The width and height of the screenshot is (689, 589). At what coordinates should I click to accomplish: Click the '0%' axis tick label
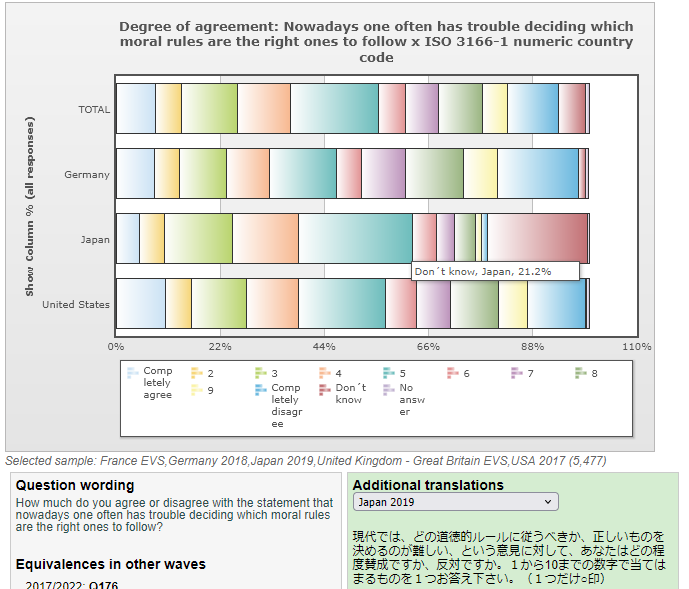coord(116,346)
